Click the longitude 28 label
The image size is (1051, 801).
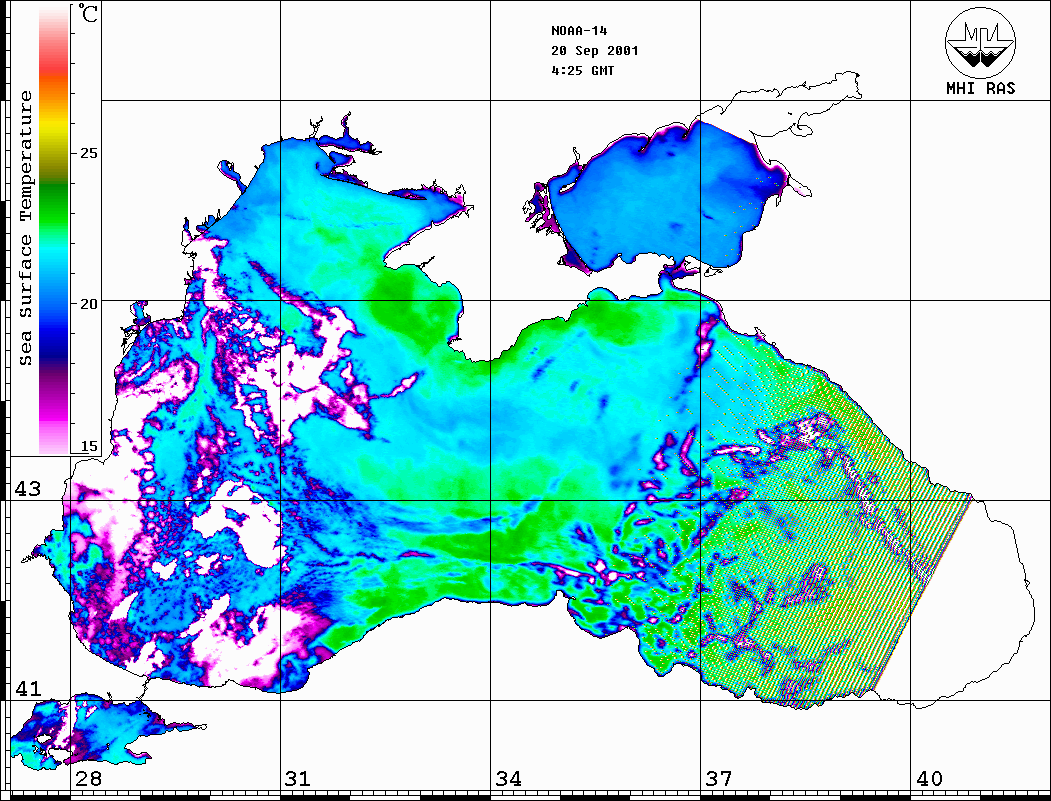pos(88,779)
